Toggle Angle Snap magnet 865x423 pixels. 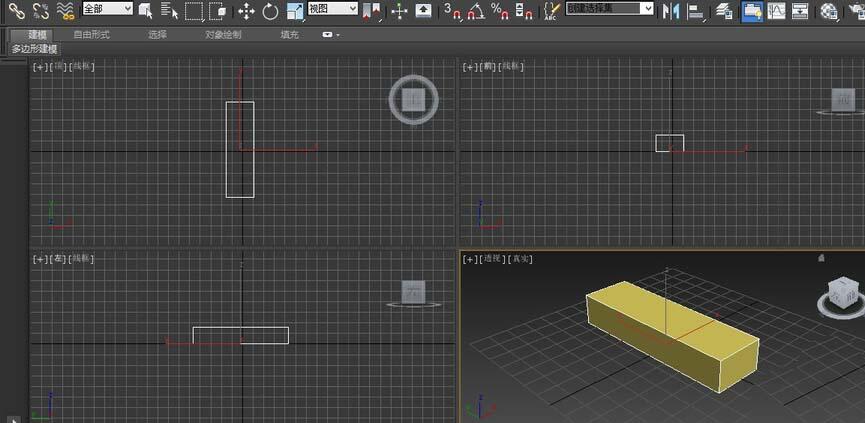click(476, 10)
